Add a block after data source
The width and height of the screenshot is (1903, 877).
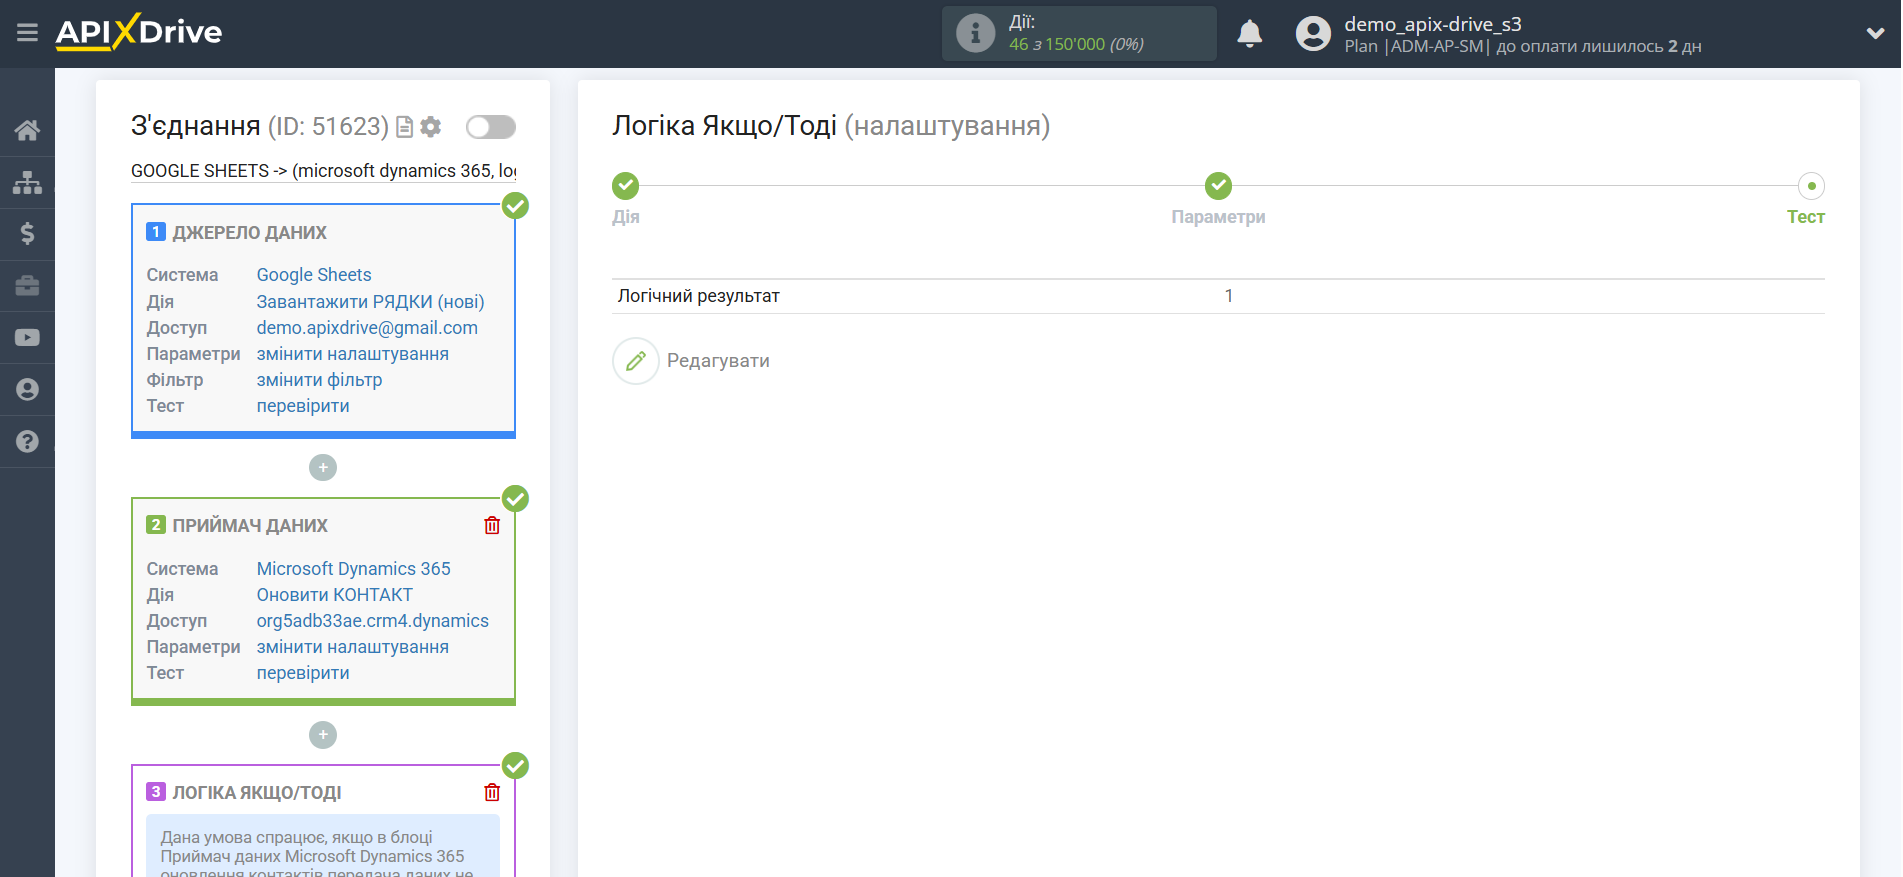click(323, 467)
